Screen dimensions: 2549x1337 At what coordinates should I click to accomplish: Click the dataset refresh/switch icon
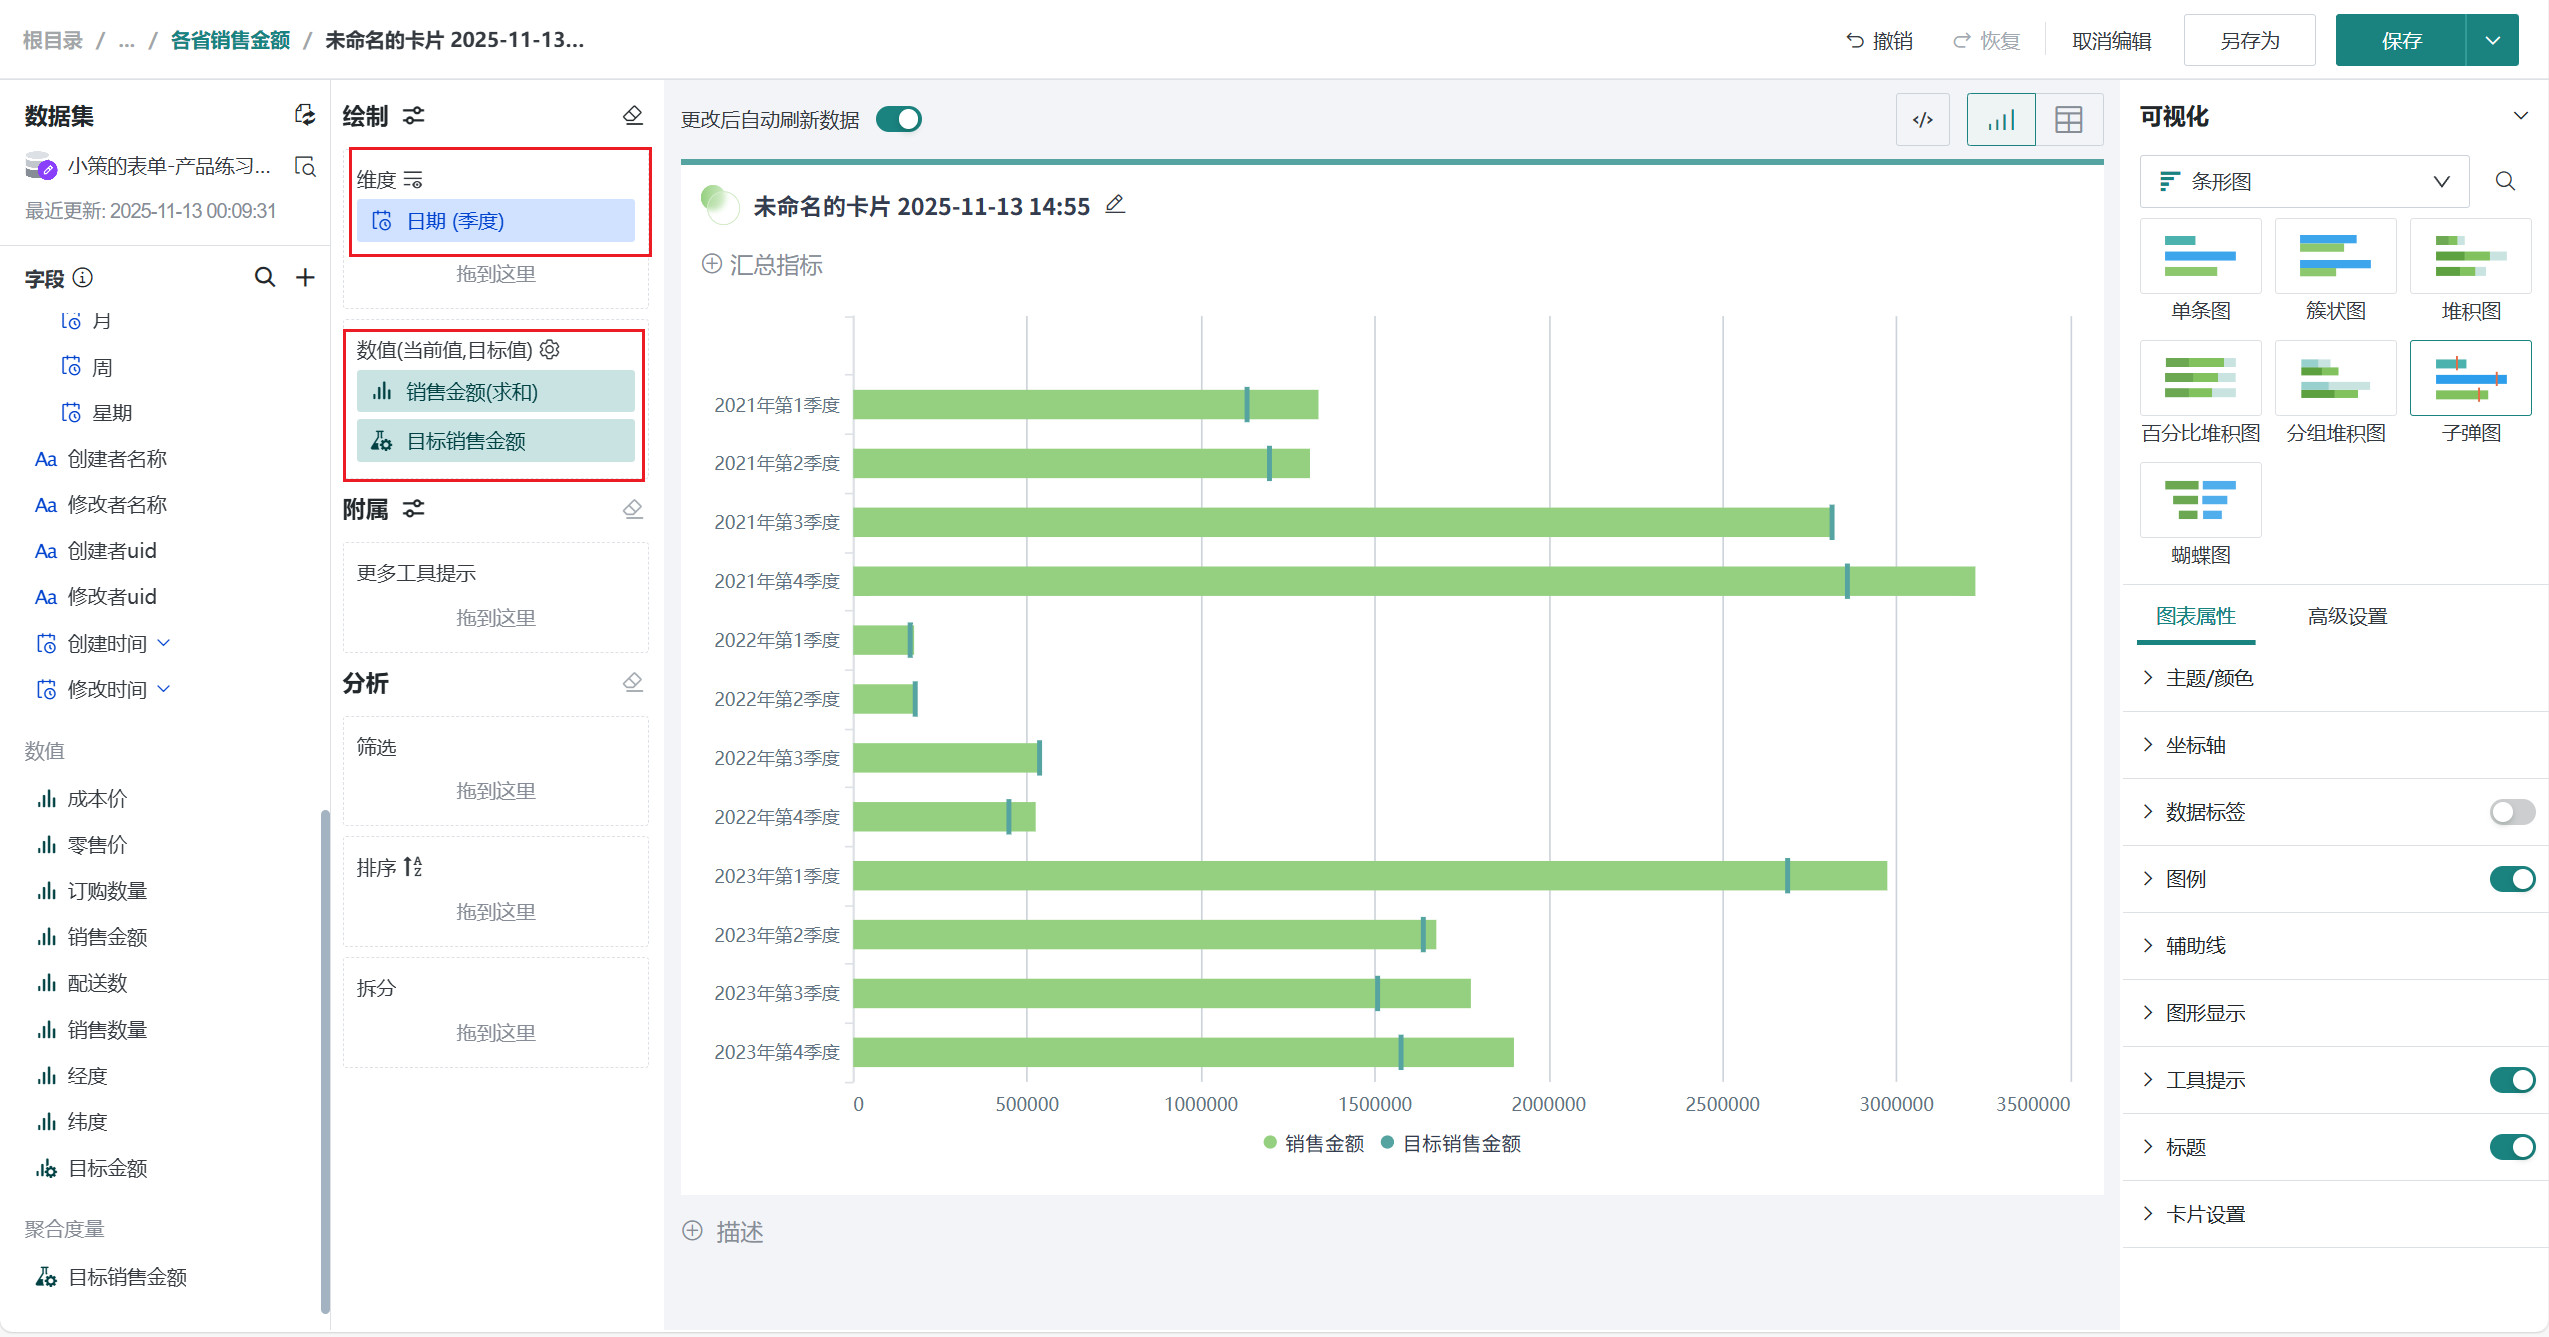coord(305,115)
